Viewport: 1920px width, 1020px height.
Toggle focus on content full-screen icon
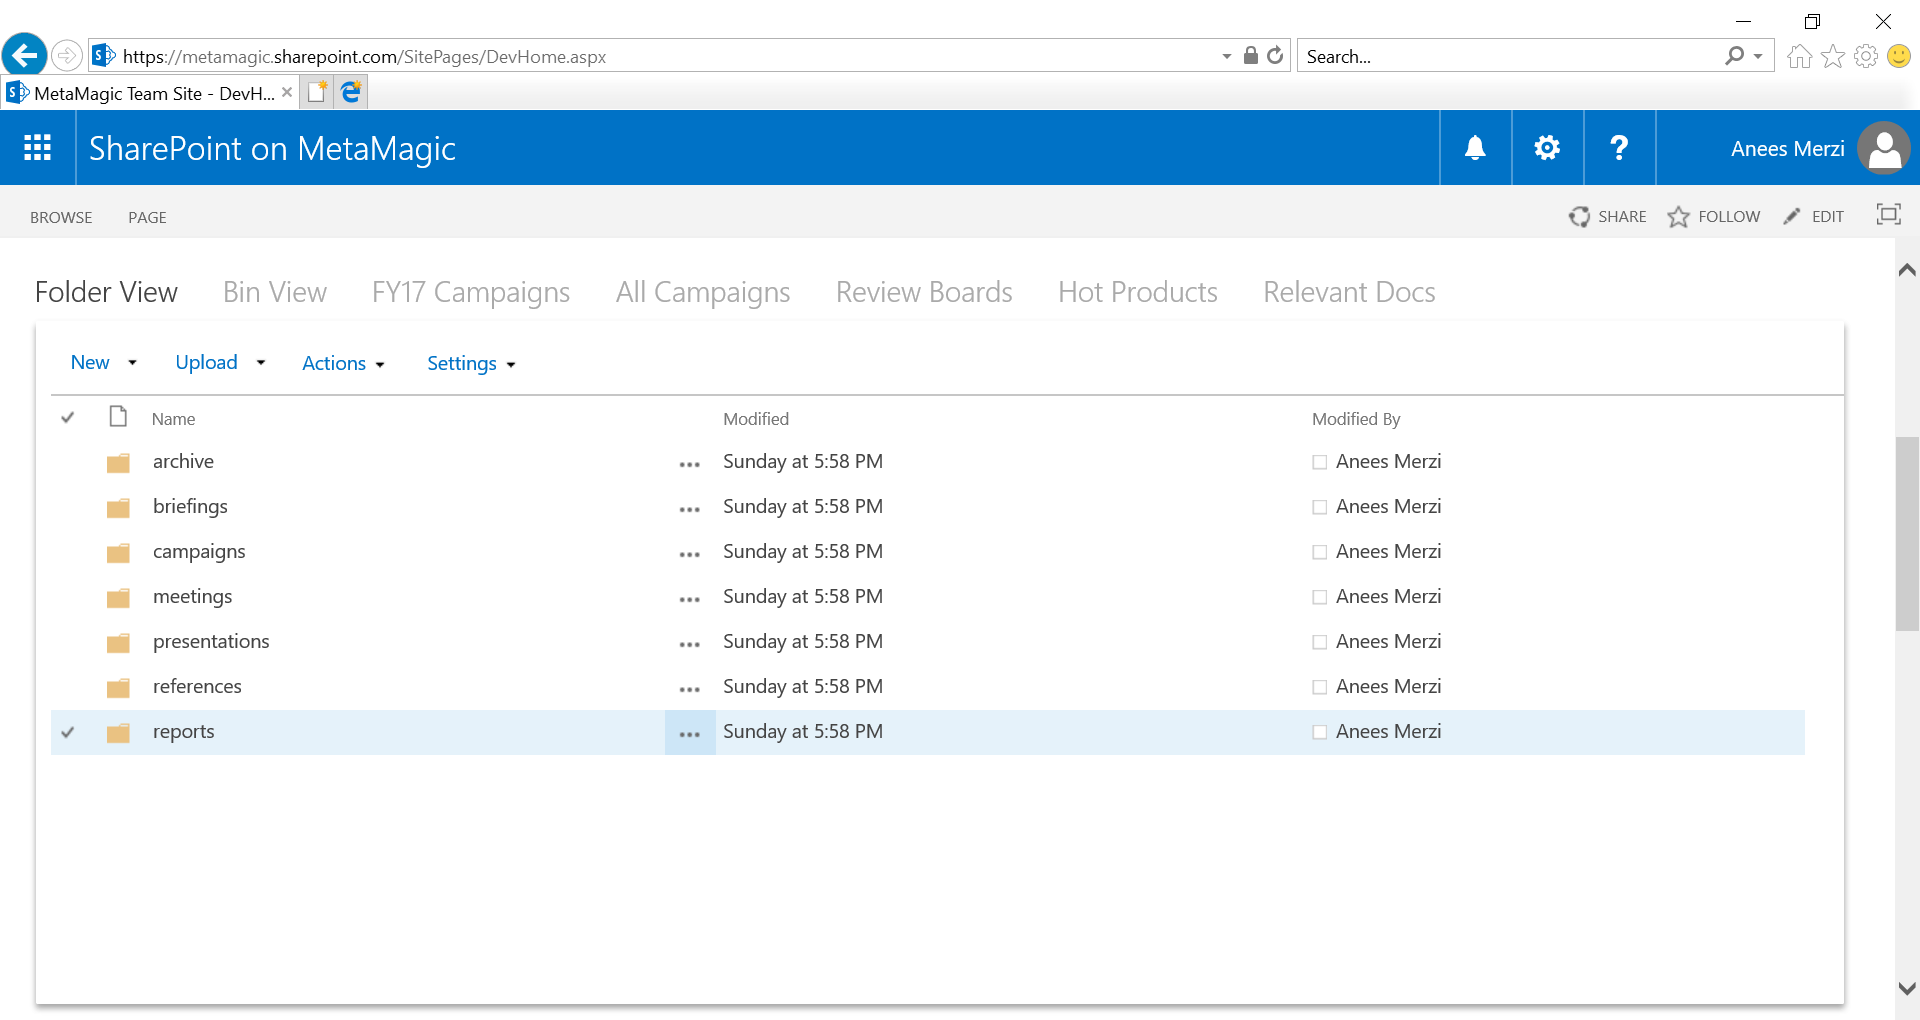1889,215
